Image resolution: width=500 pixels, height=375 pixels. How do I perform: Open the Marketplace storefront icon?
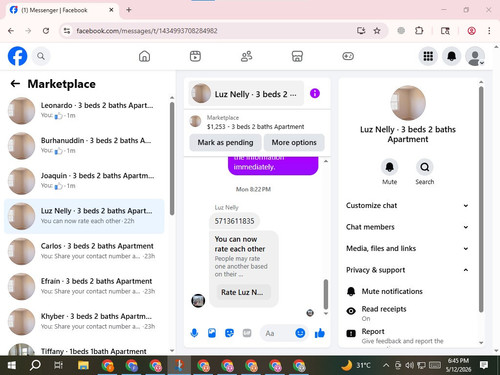coord(297,56)
